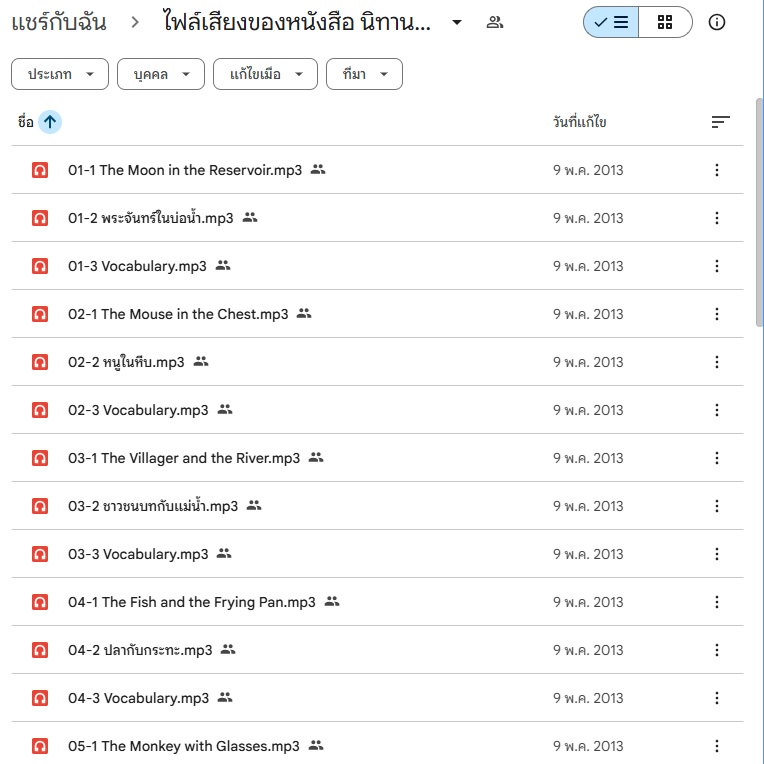Select file 03-1 The Villager and the River.mp3
Image resolution: width=764 pixels, height=764 pixels.
pyautogui.click(x=377, y=458)
